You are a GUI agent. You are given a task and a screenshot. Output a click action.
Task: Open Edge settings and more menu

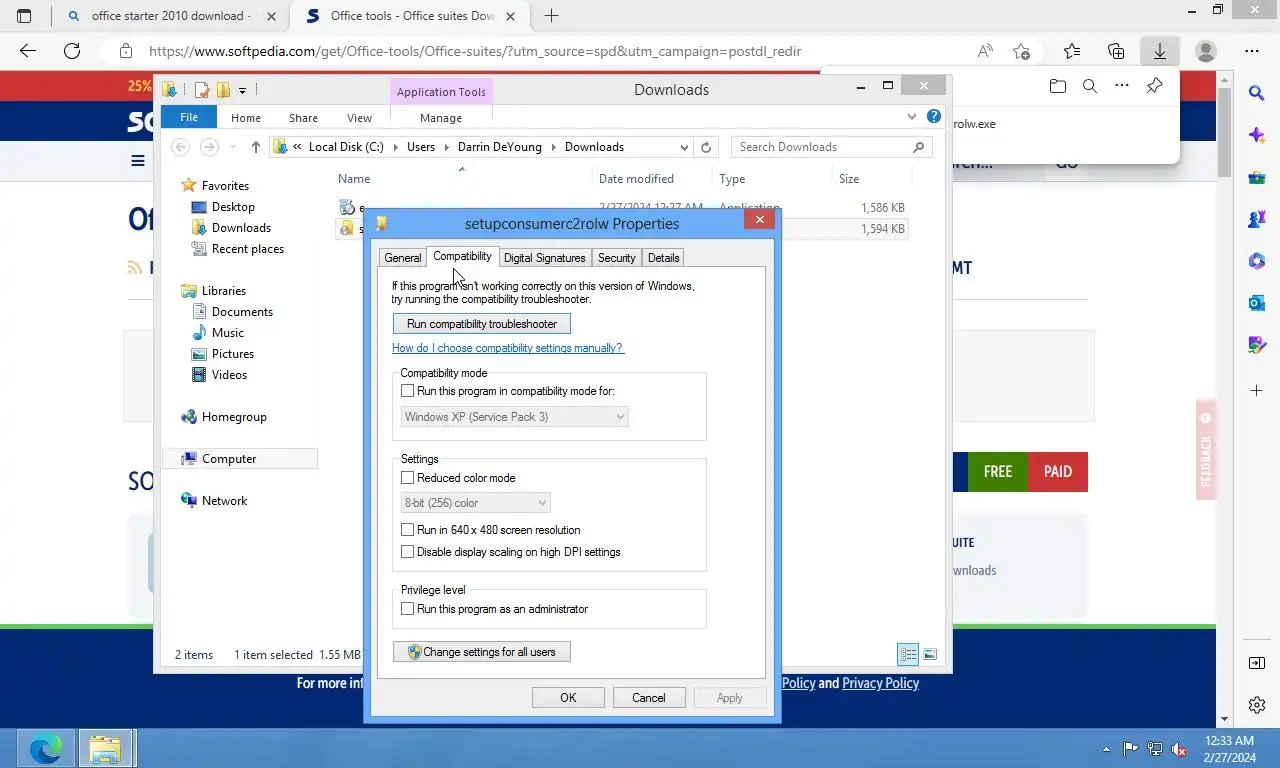pos(1252,51)
